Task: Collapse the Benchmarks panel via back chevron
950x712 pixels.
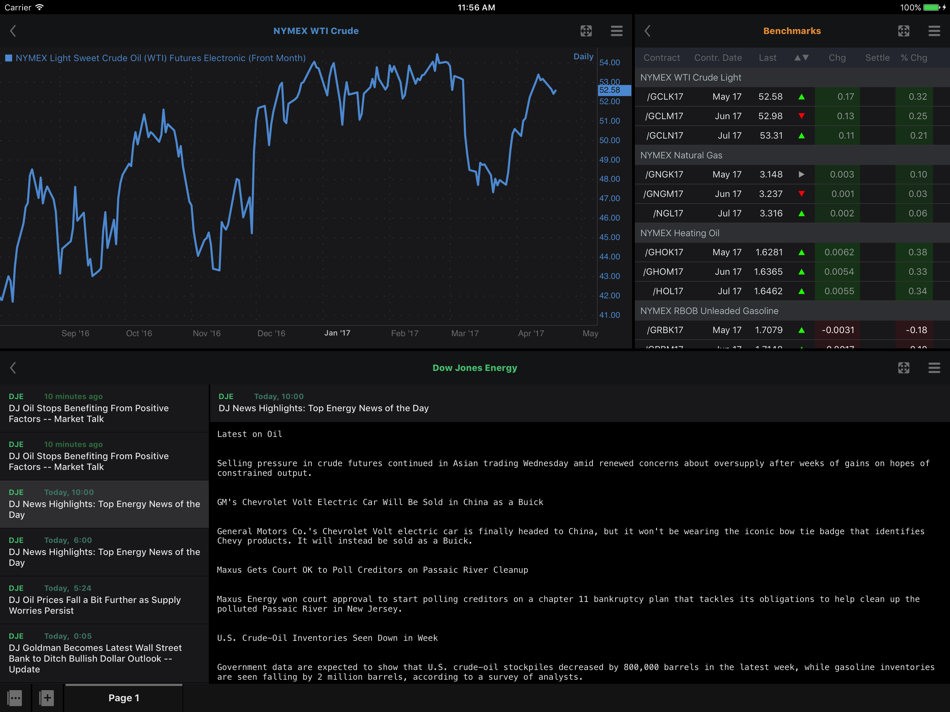Action: tap(647, 30)
